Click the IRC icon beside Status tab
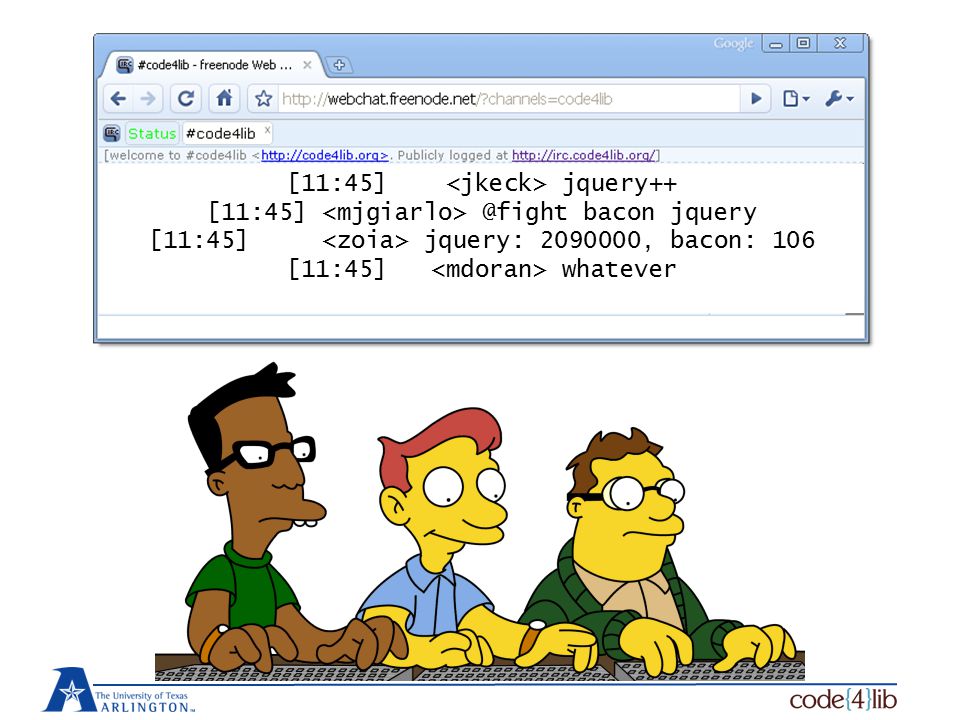Image resolution: width=960 pixels, height=720 pixels. pos(112,133)
